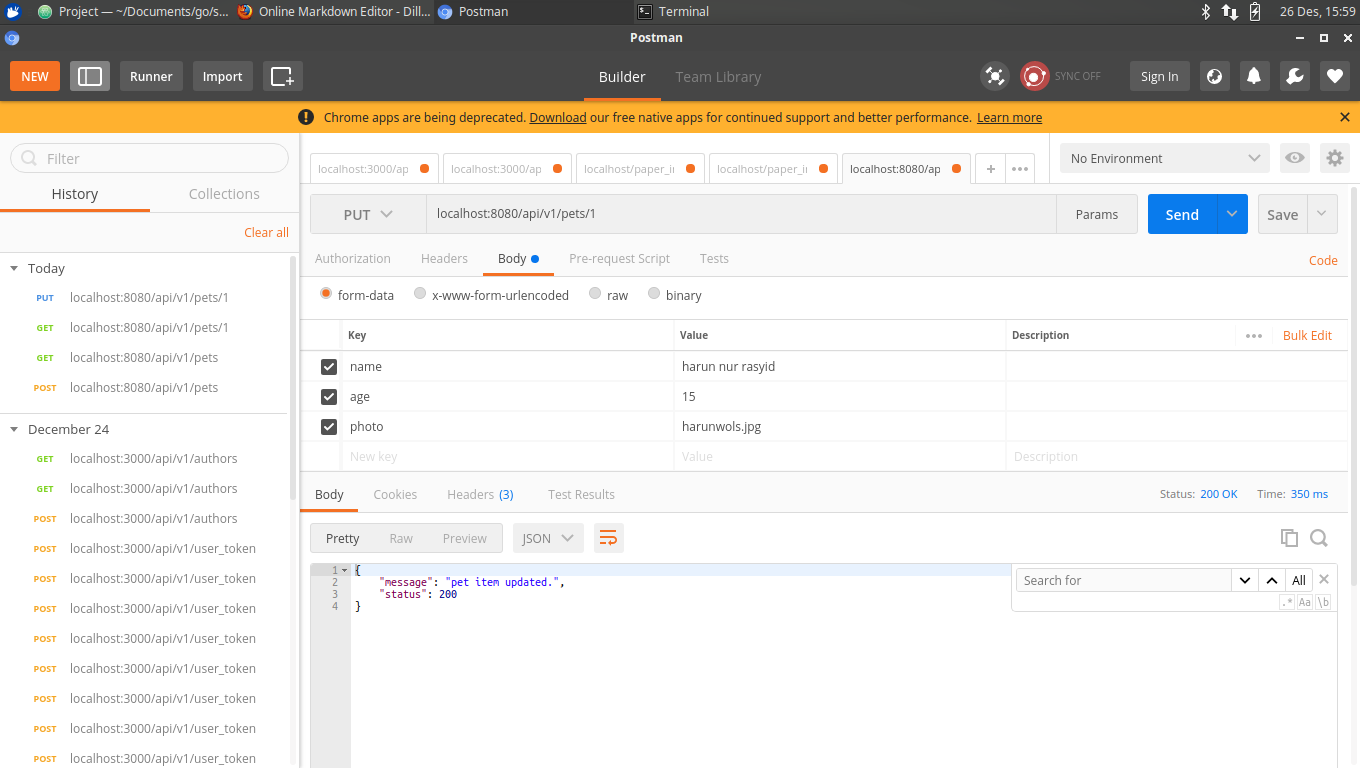Uncheck the age key checkbox
Image resolution: width=1360 pixels, height=768 pixels.
(x=328, y=397)
